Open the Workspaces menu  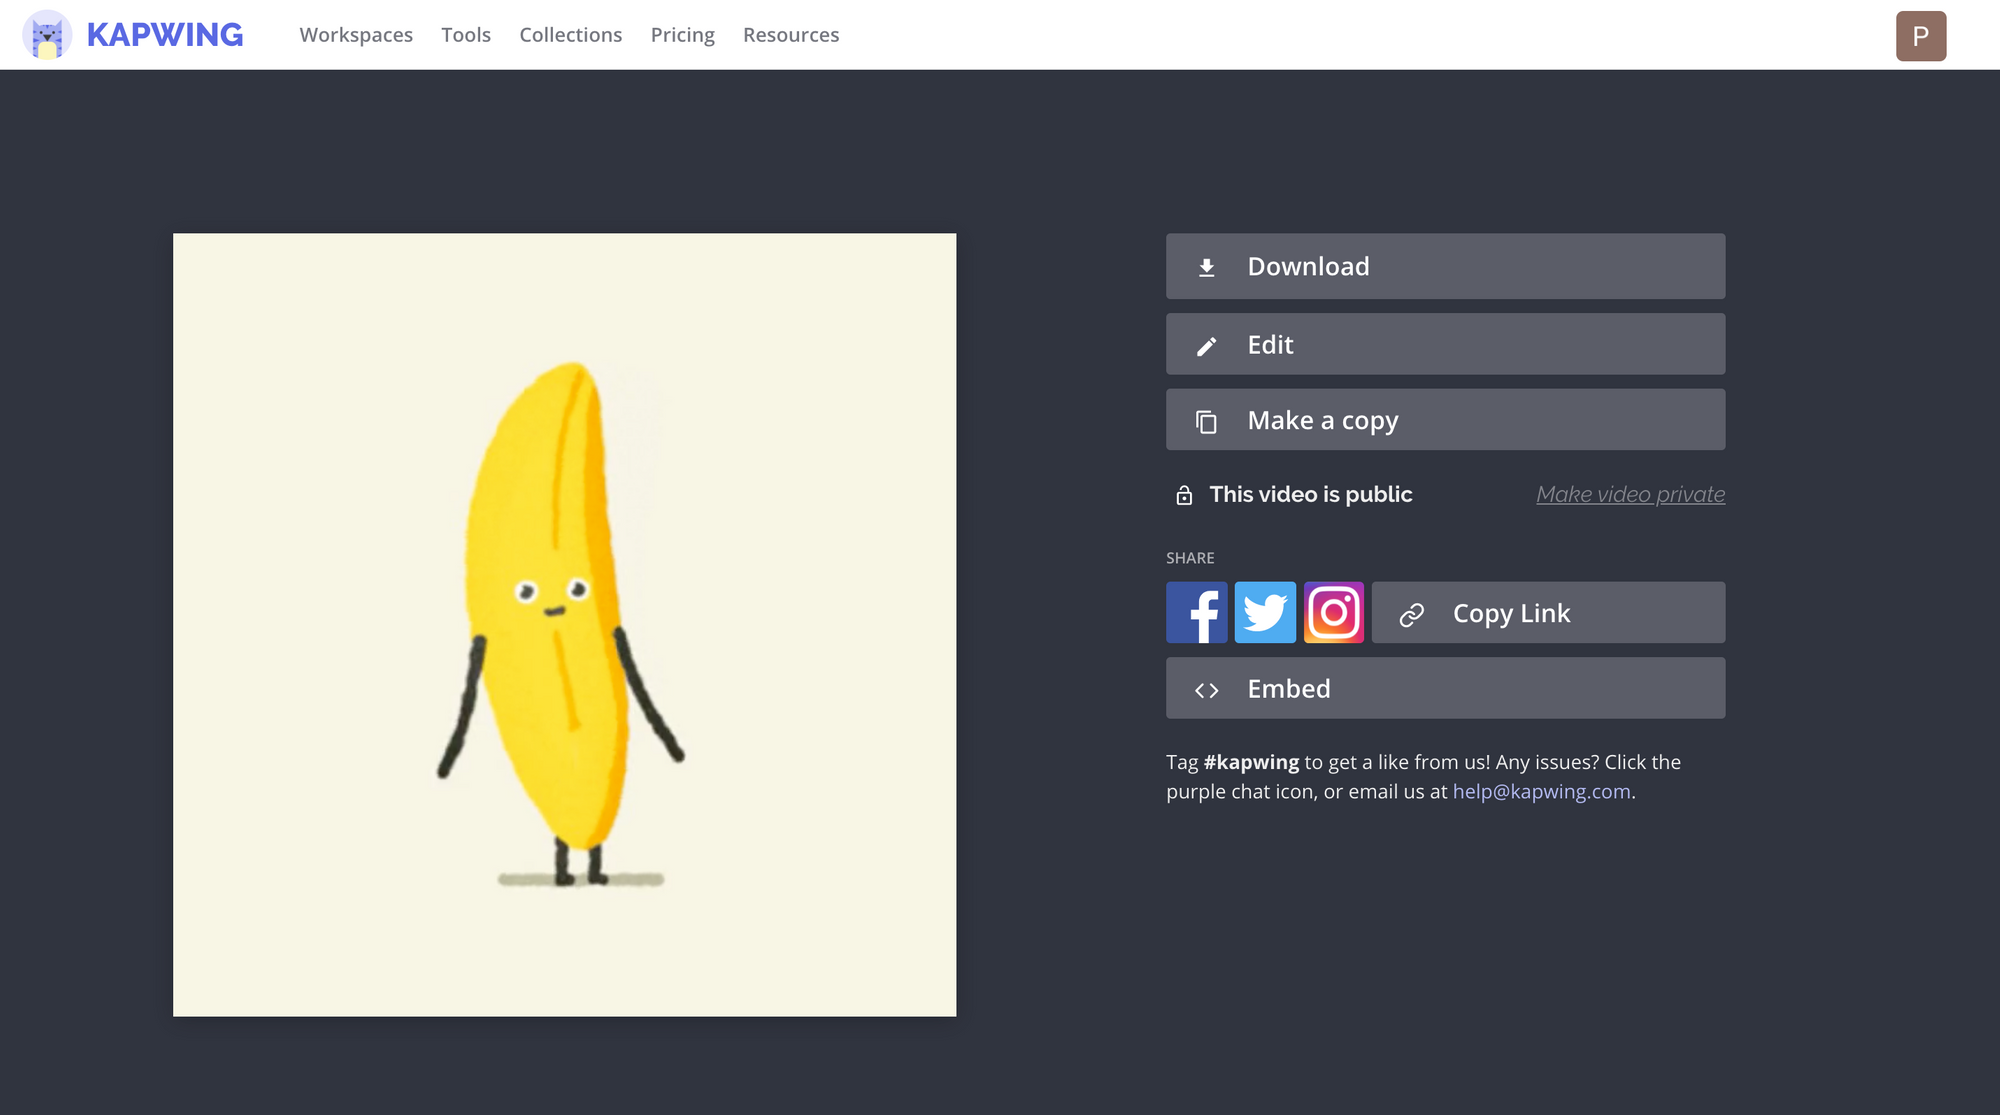click(356, 35)
